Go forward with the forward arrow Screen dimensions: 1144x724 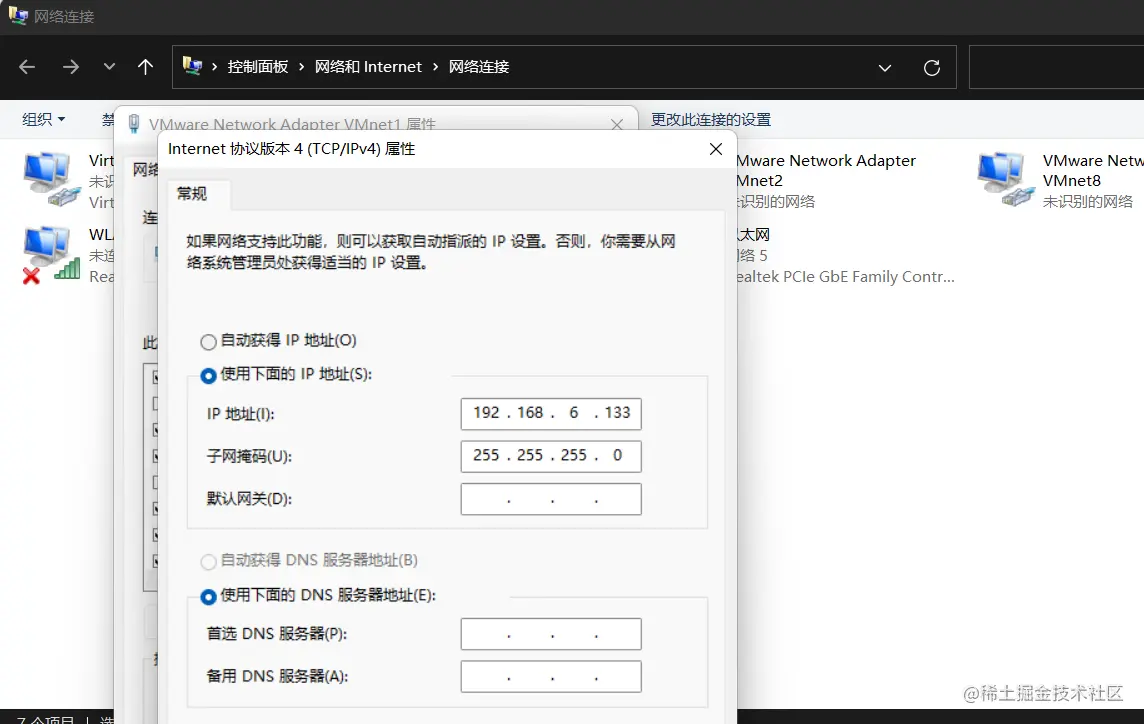click(x=71, y=67)
